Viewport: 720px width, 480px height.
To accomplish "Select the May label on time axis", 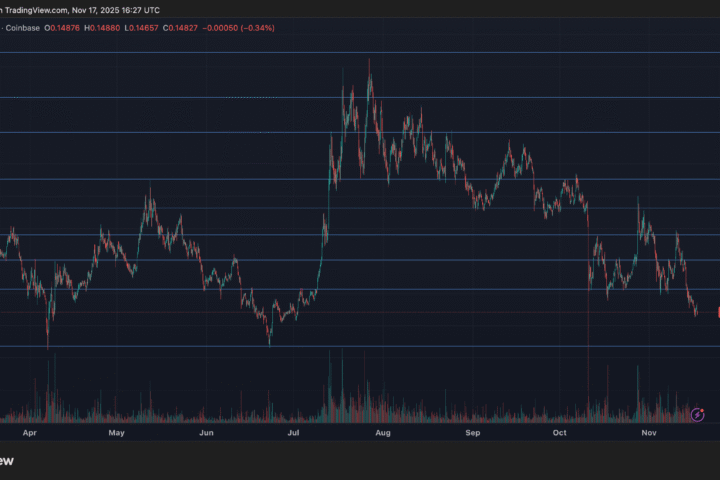I will 117,434.
